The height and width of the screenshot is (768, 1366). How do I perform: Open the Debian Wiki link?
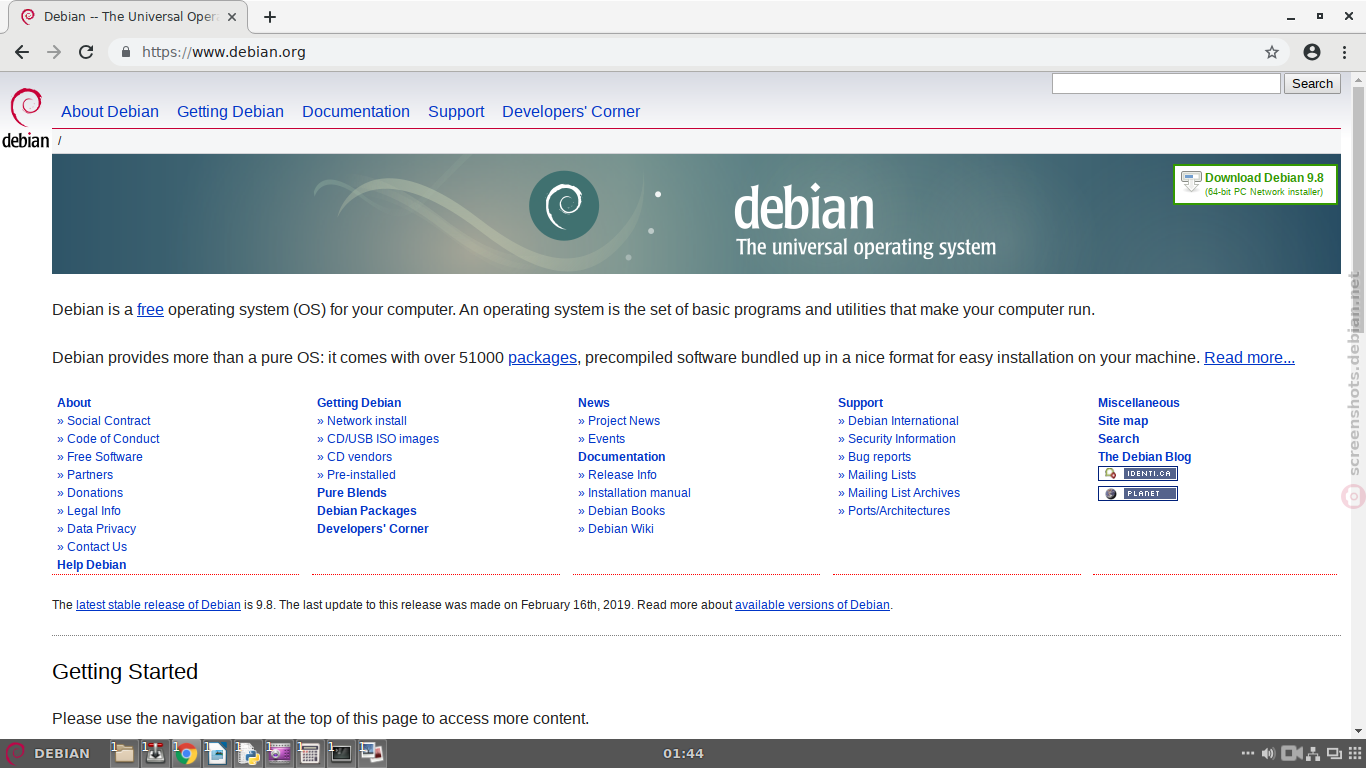(x=621, y=529)
